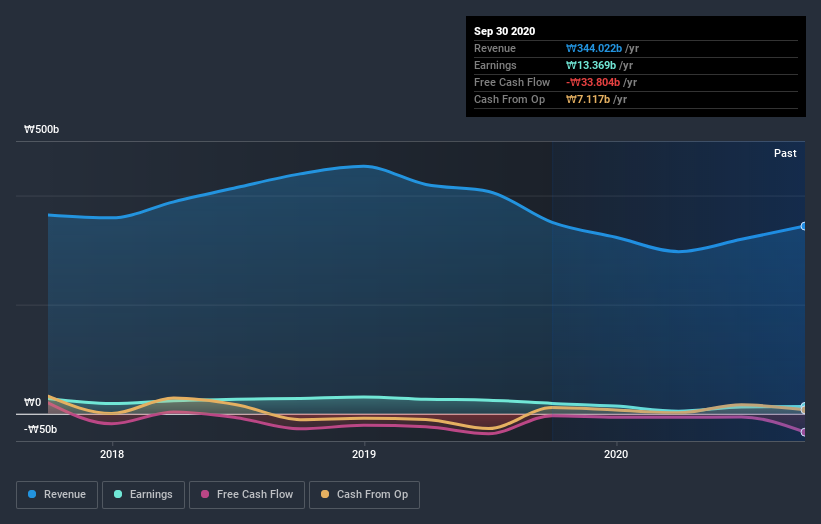Viewport: 821px width, 524px height.
Task: Click the Revenue row label in tooltip
Action: (495, 48)
